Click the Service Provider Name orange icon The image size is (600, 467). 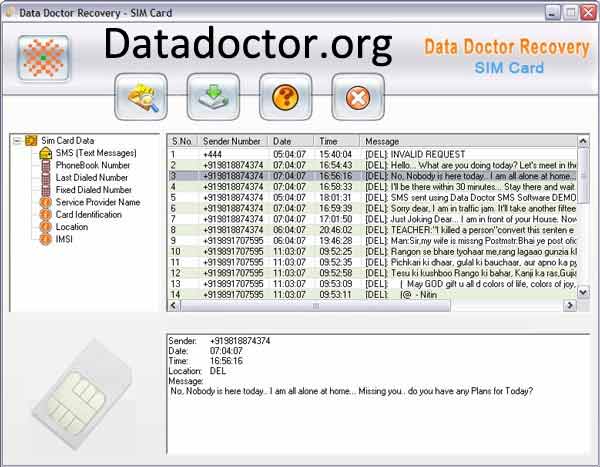coord(46,202)
